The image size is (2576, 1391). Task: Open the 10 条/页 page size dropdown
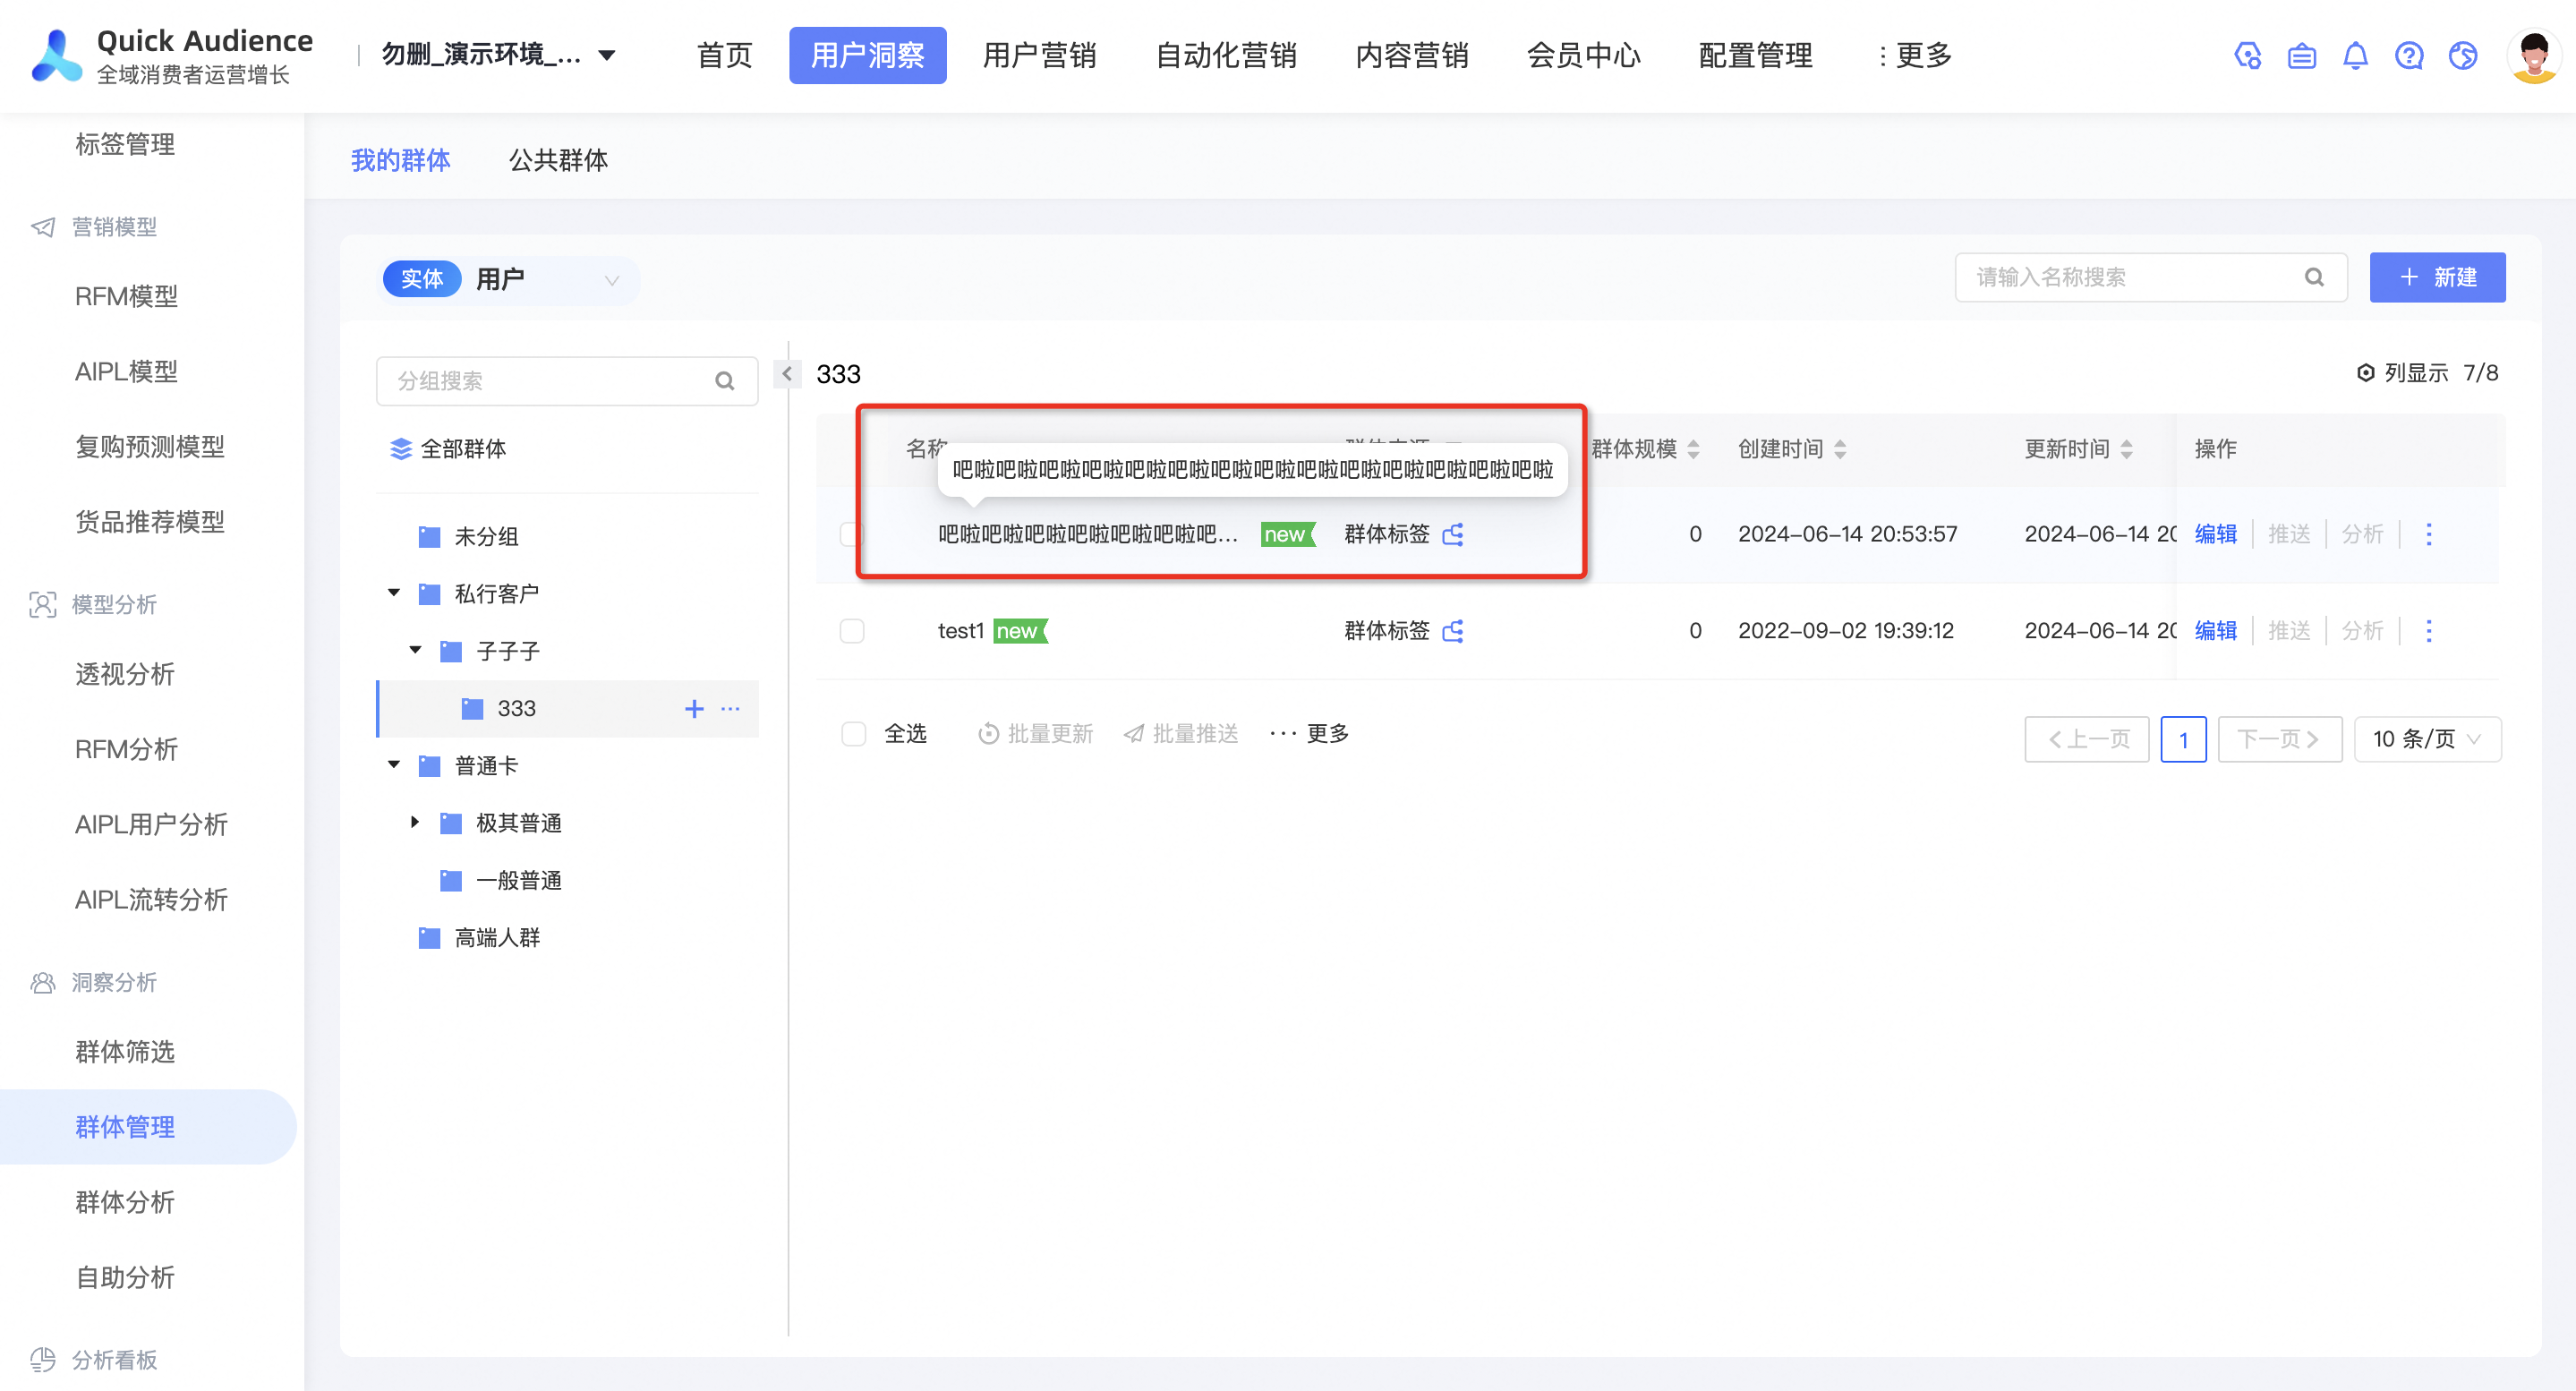click(x=2427, y=739)
